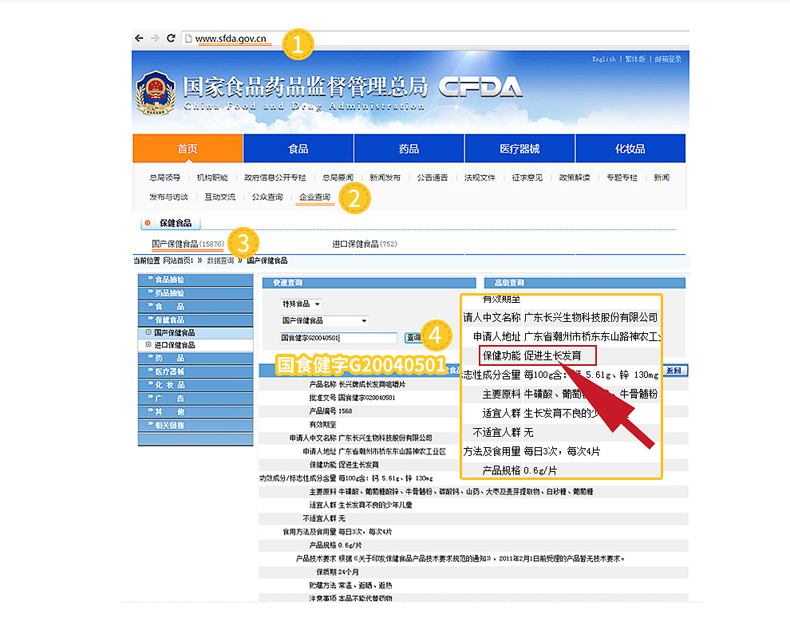Image resolution: width=790 pixels, height=640 pixels.
Task: Click the 国食健字 approval number input field
Action: 338,338
